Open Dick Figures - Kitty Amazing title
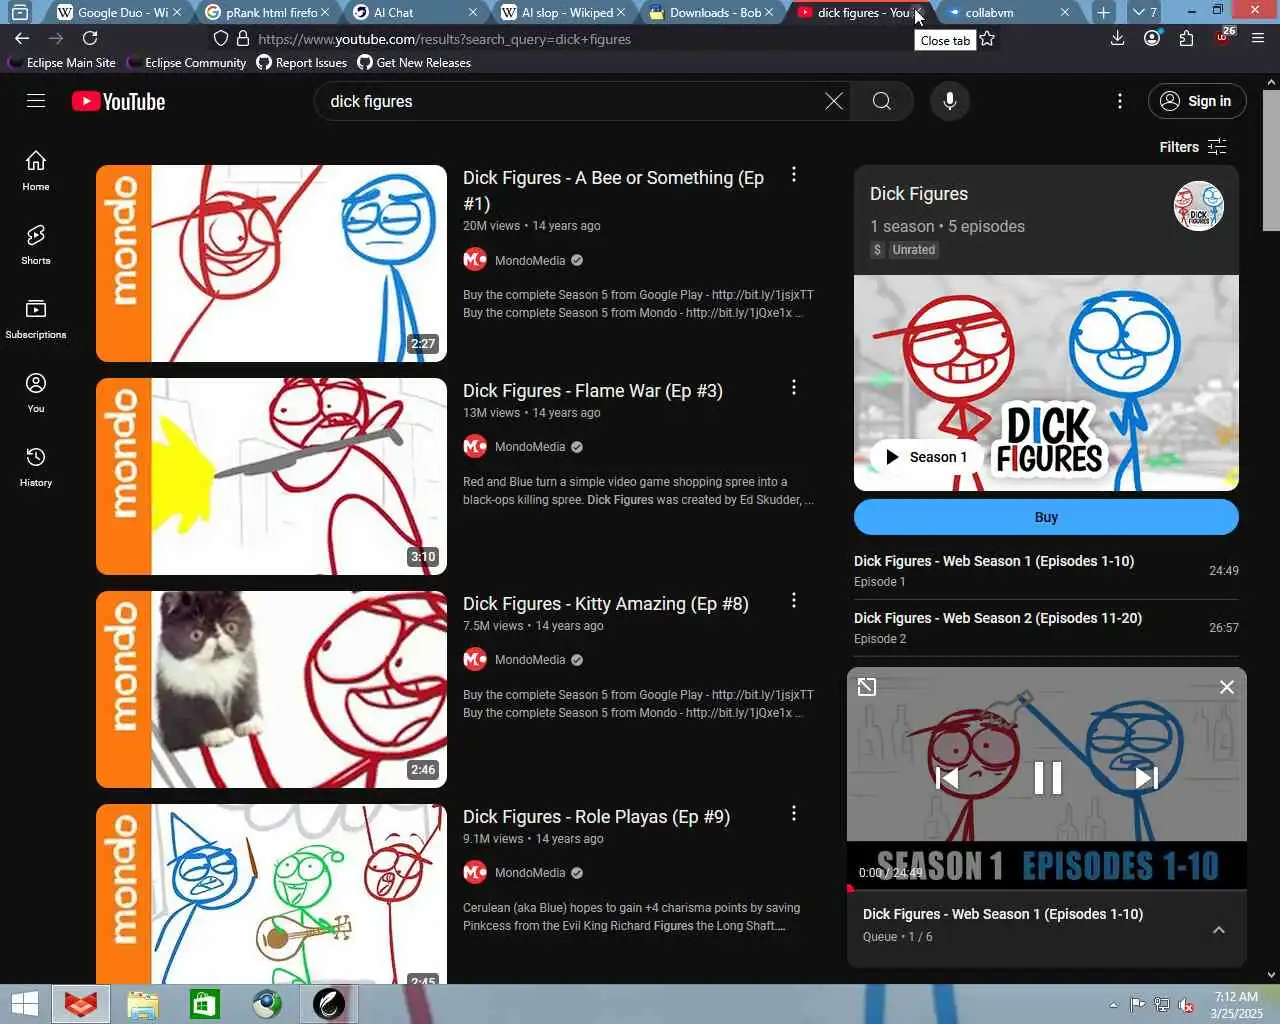This screenshot has height=1024, width=1280. click(x=605, y=604)
